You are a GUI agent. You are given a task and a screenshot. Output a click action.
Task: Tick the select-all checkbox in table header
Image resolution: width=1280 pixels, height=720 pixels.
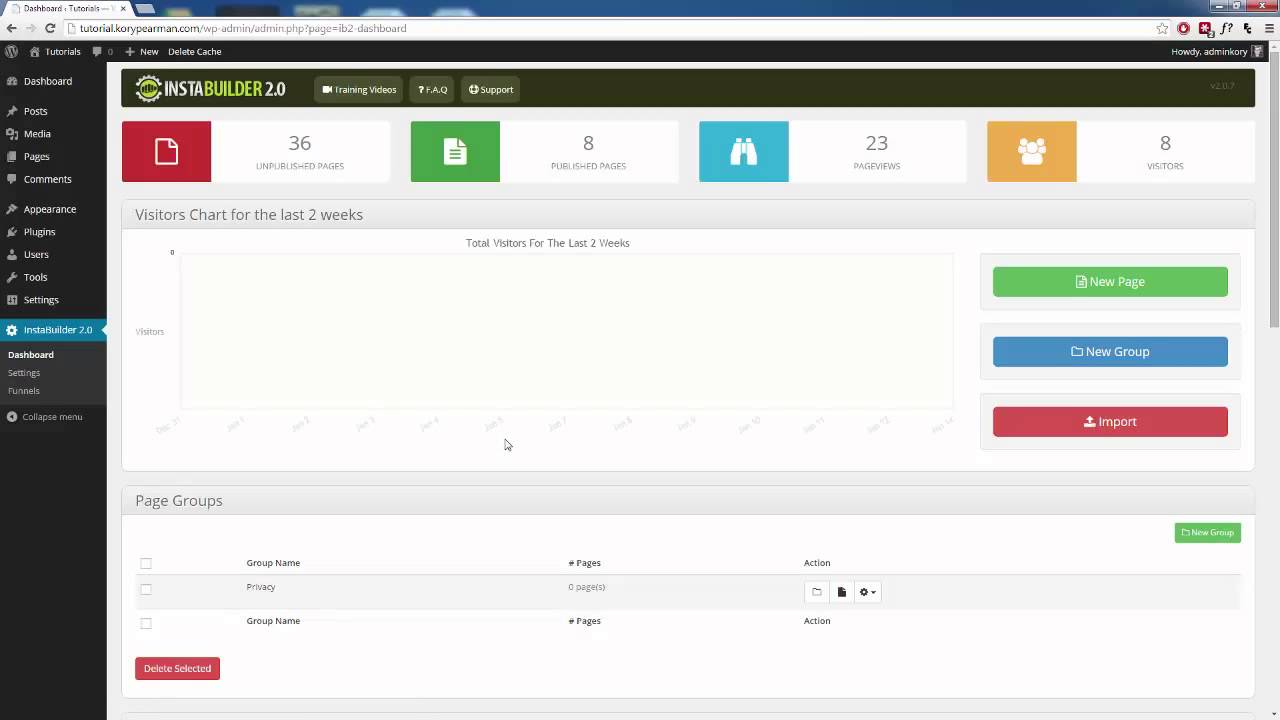pyautogui.click(x=146, y=563)
